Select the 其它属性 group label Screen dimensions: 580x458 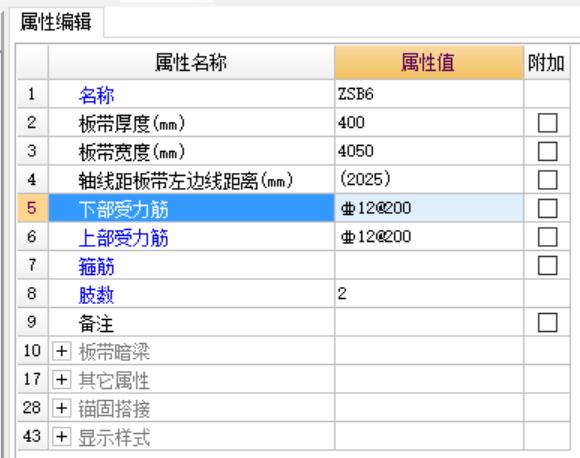coord(114,380)
